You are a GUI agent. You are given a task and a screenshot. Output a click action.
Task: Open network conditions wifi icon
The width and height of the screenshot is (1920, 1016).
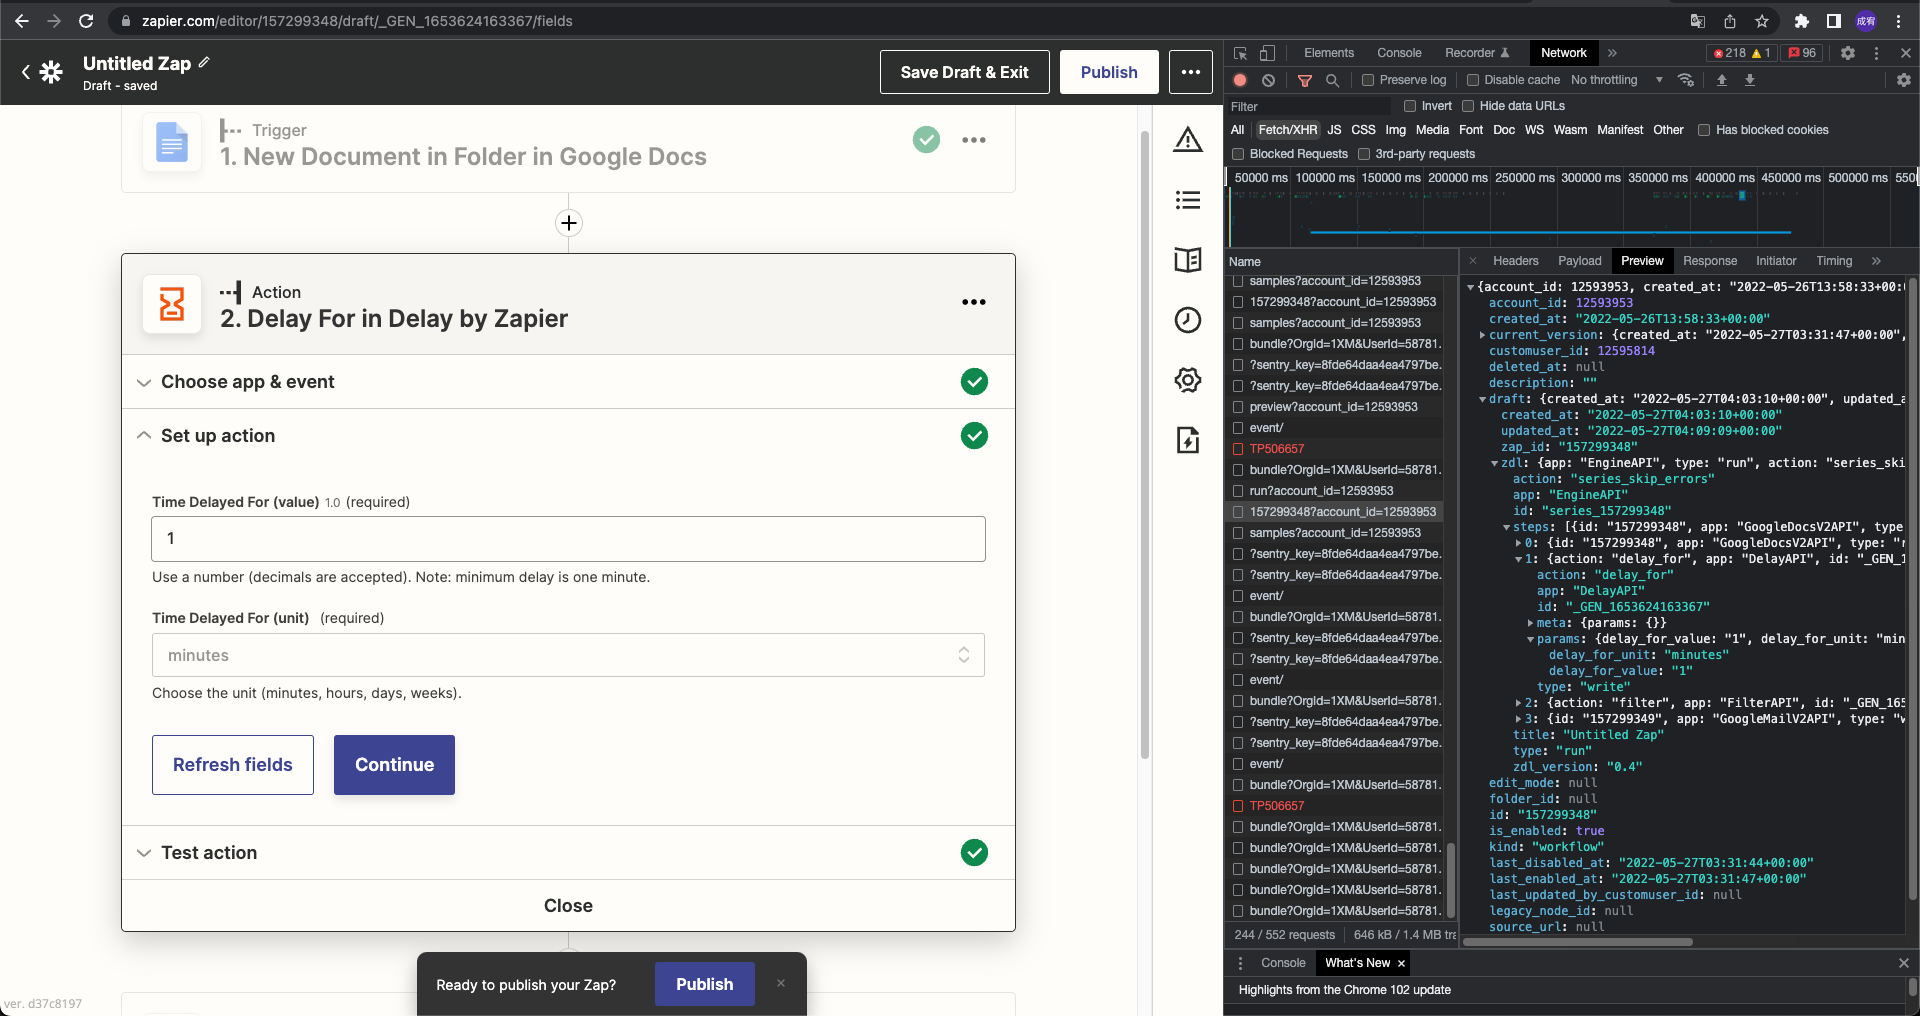pos(1686,80)
